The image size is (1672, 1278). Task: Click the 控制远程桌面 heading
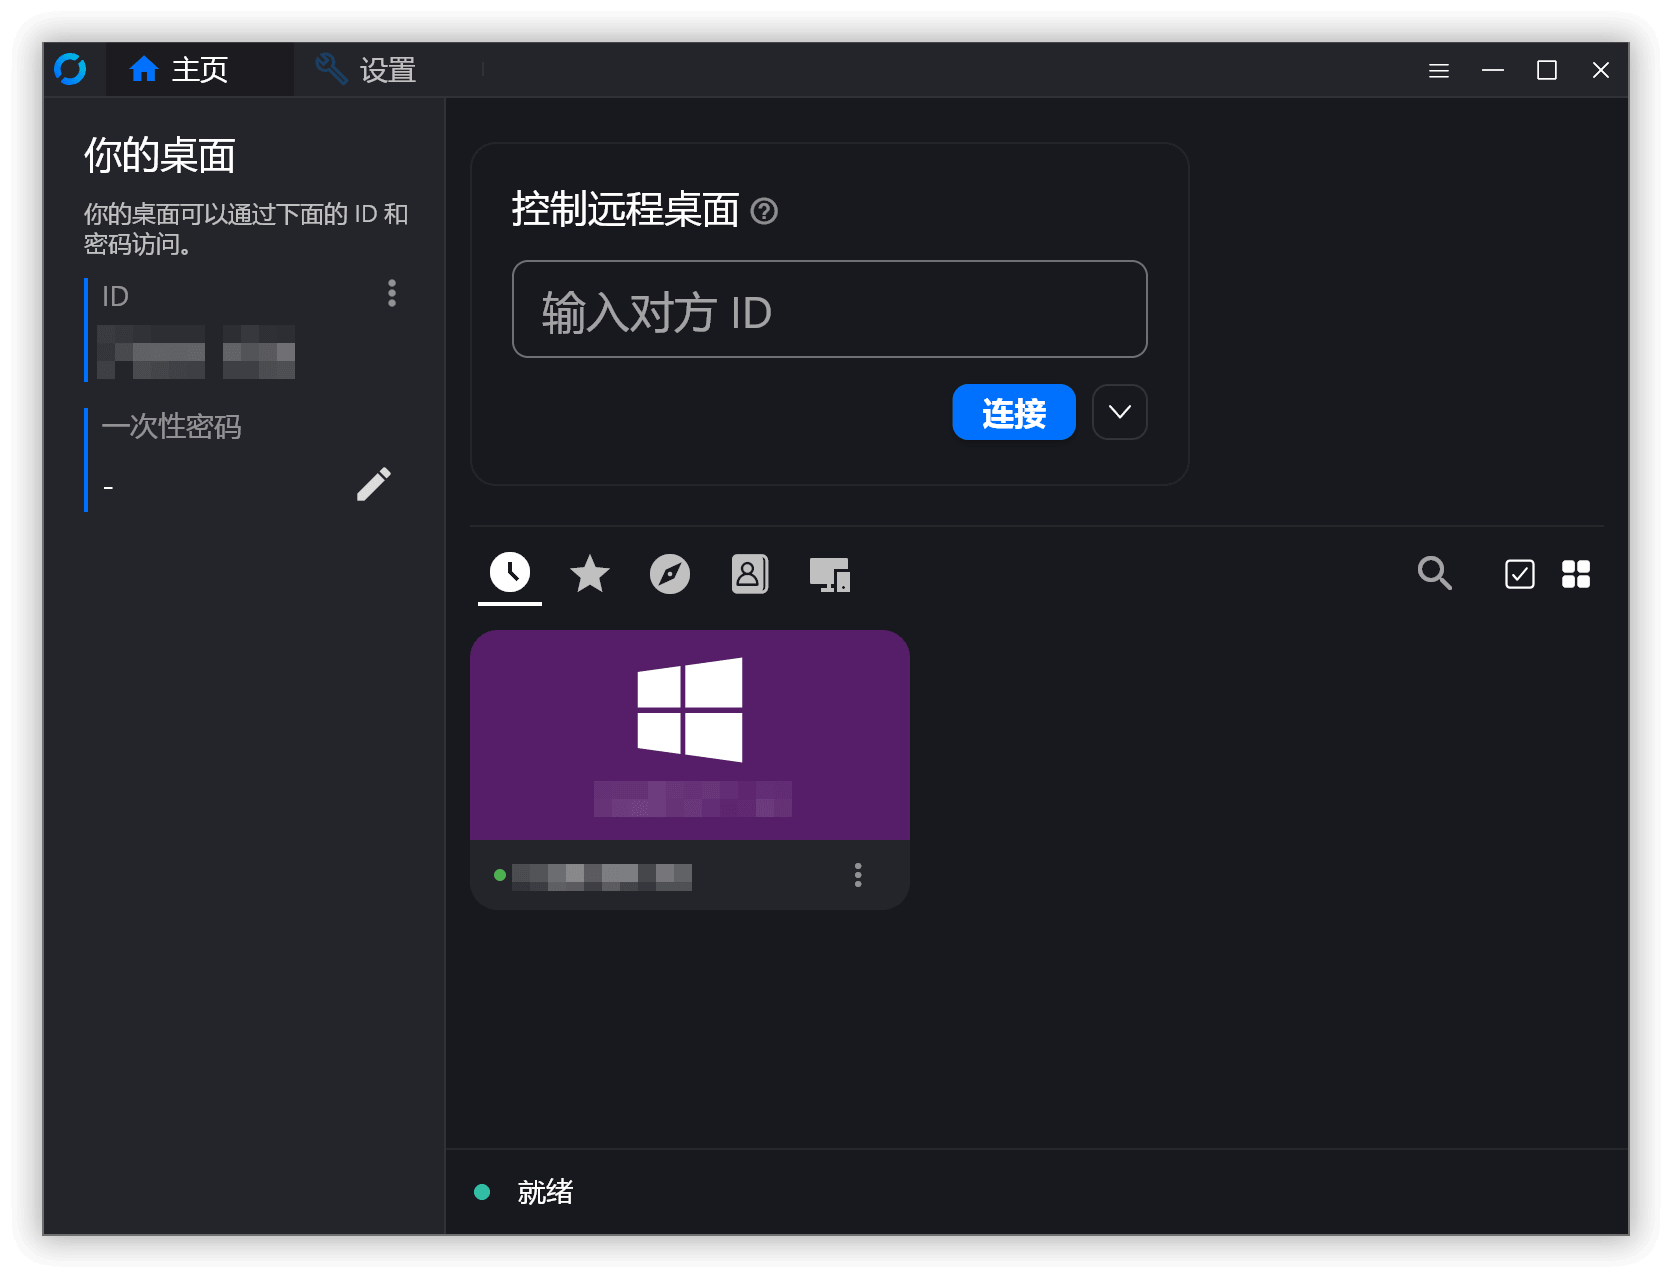(x=625, y=210)
